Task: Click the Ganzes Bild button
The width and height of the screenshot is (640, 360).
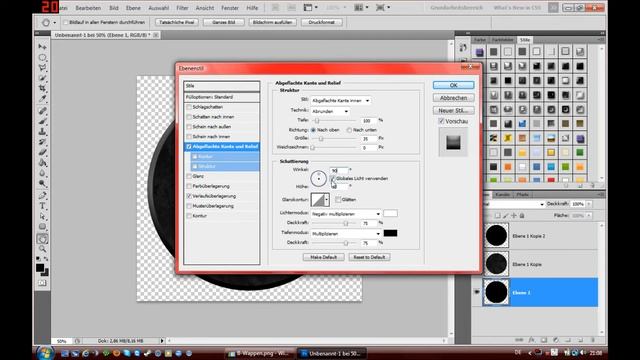Action: (x=224, y=22)
